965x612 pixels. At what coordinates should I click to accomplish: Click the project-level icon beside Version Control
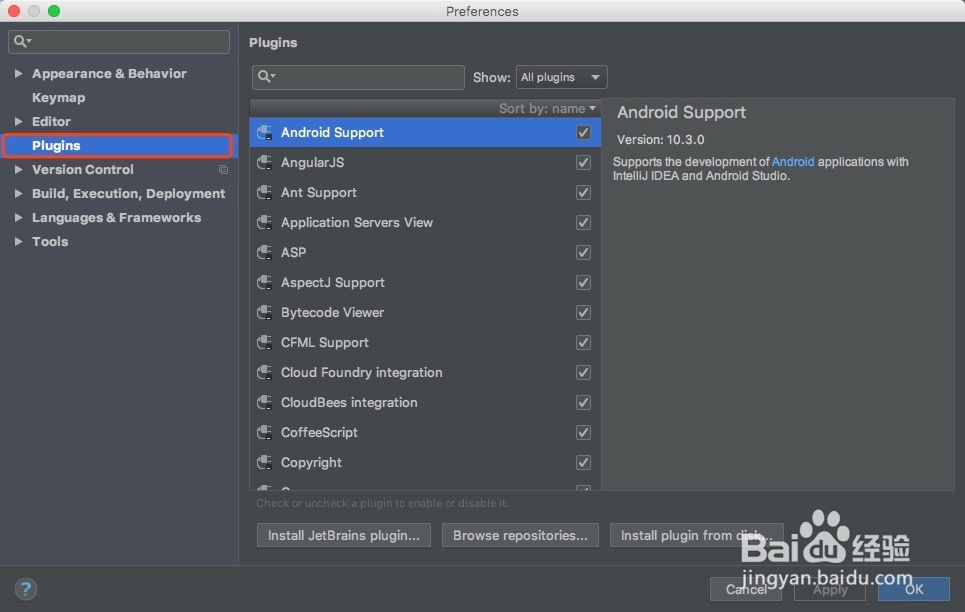(x=223, y=169)
